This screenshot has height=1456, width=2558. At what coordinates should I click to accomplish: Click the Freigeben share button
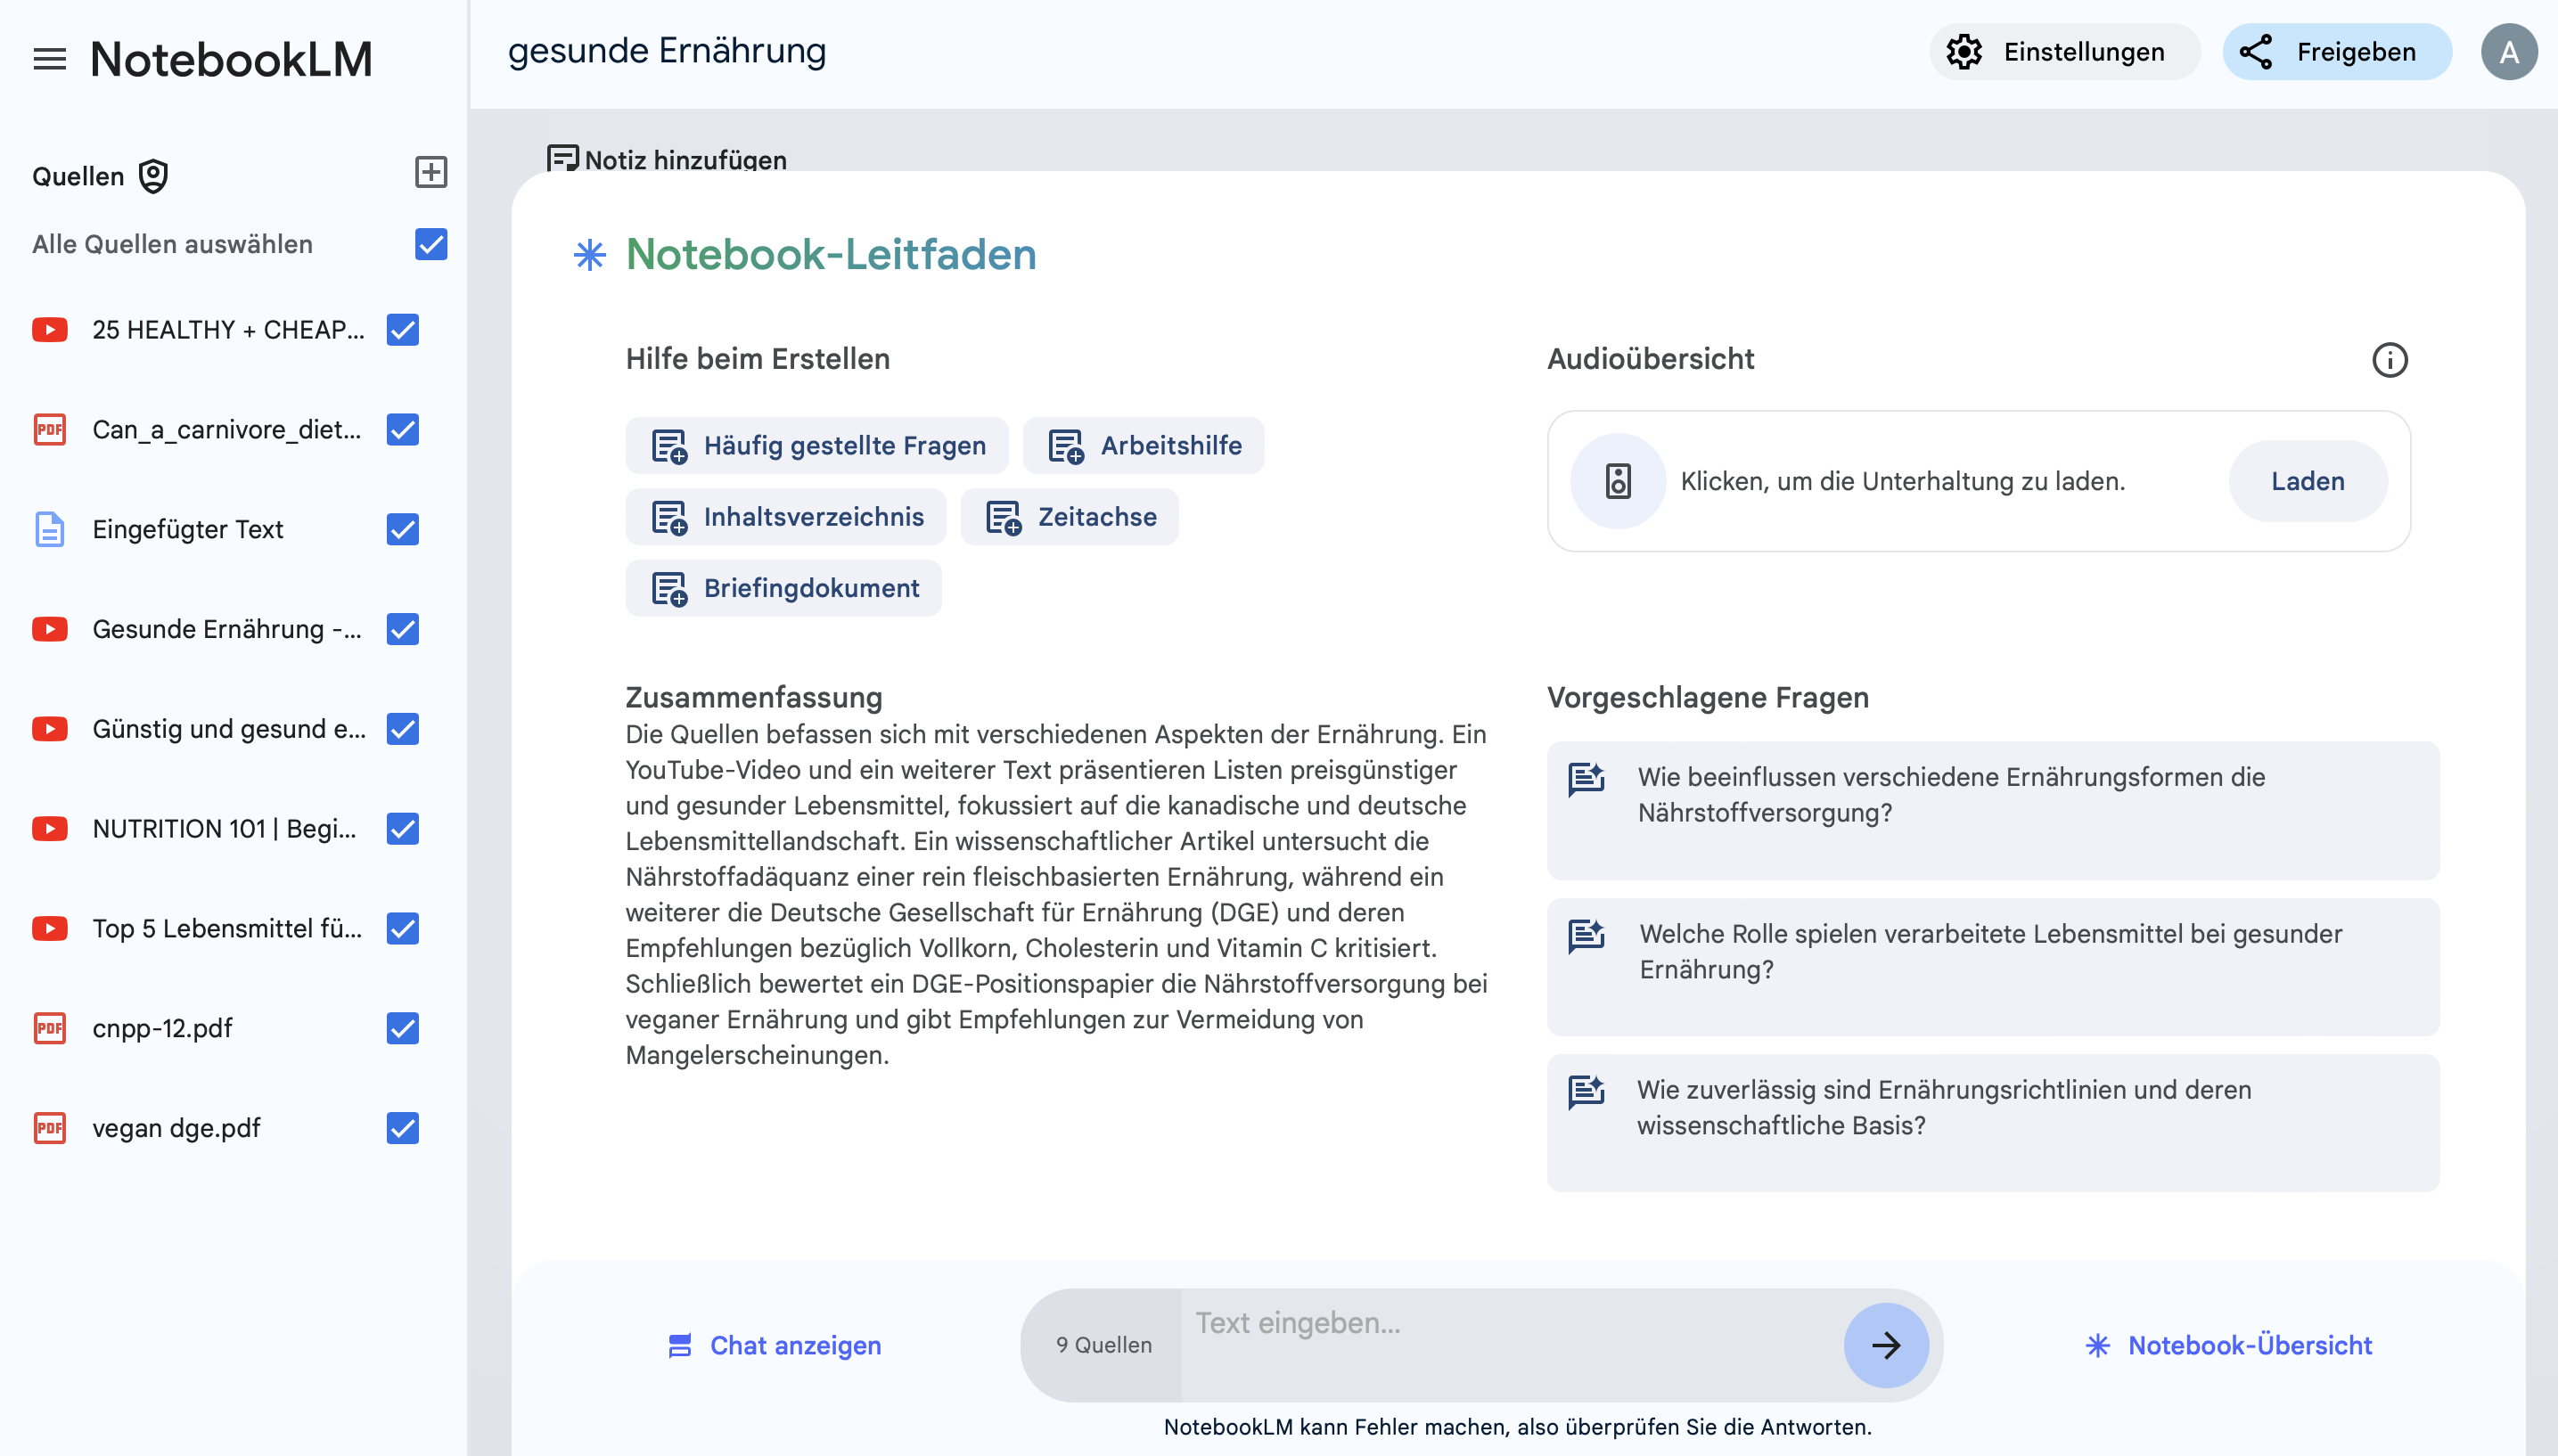point(2336,52)
